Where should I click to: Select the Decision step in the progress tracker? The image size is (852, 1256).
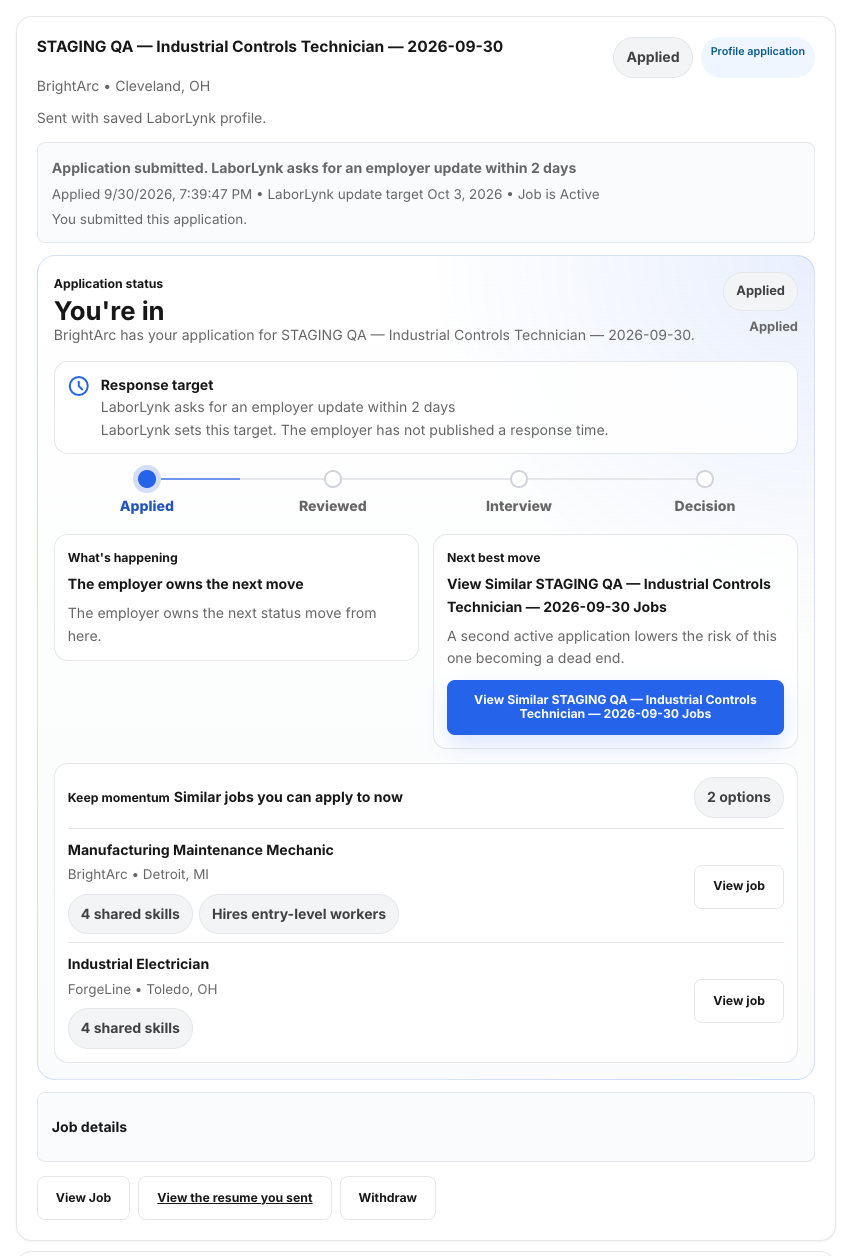(705, 479)
